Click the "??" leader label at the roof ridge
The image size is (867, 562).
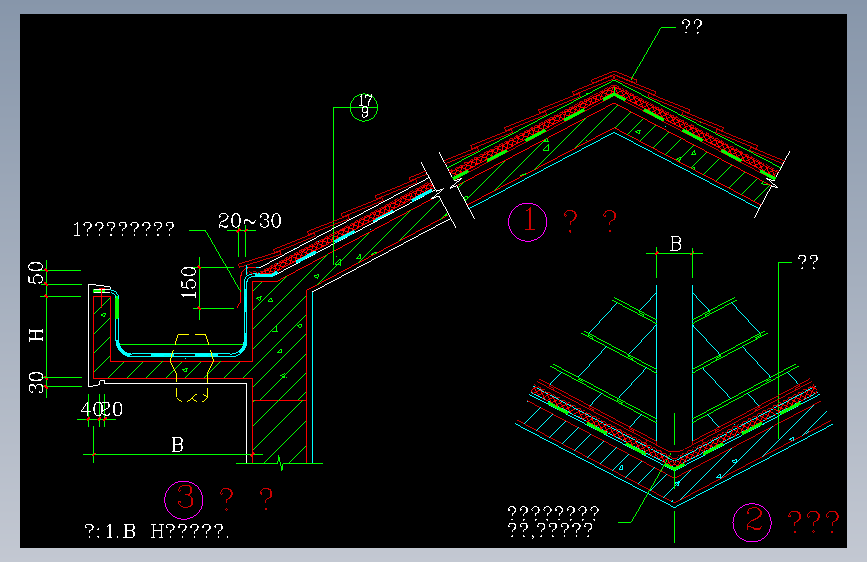(692, 27)
